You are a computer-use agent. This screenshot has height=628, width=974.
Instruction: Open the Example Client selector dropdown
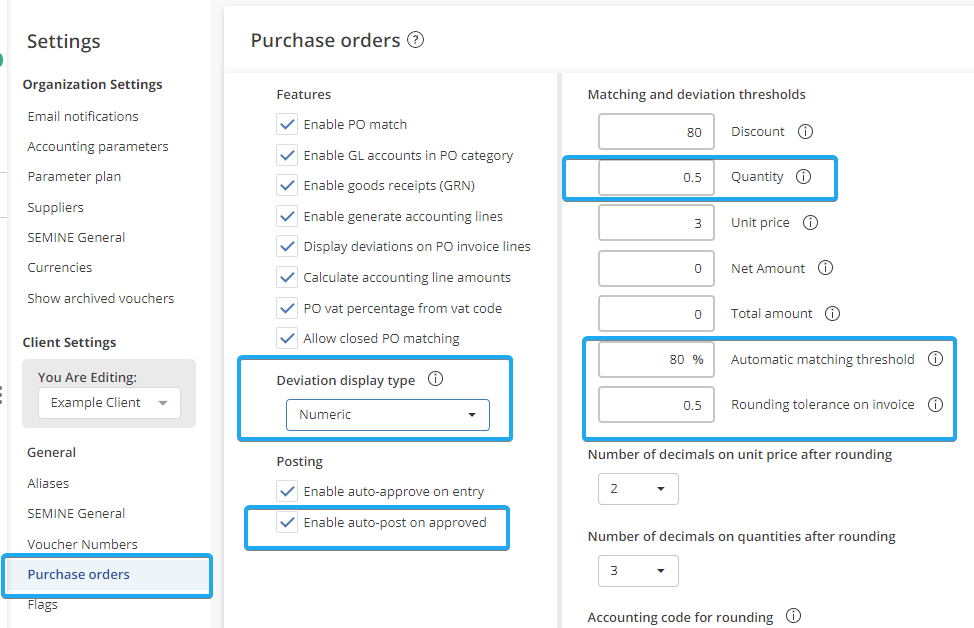[x=110, y=403]
